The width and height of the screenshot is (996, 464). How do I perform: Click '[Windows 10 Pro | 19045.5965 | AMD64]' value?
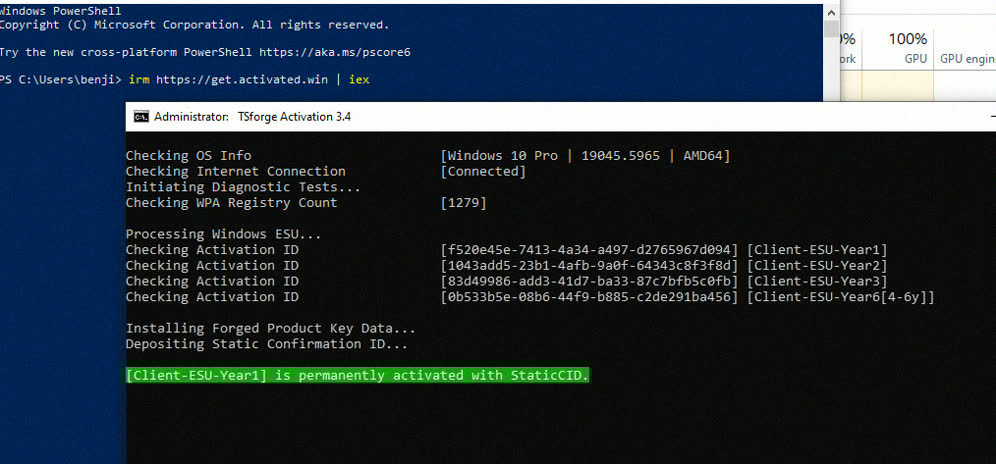click(585, 156)
